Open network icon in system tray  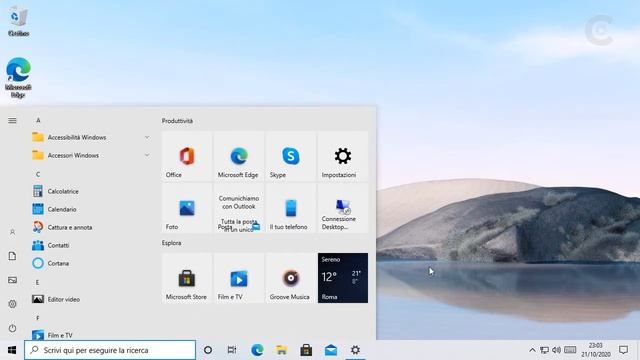[x=544, y=350]
